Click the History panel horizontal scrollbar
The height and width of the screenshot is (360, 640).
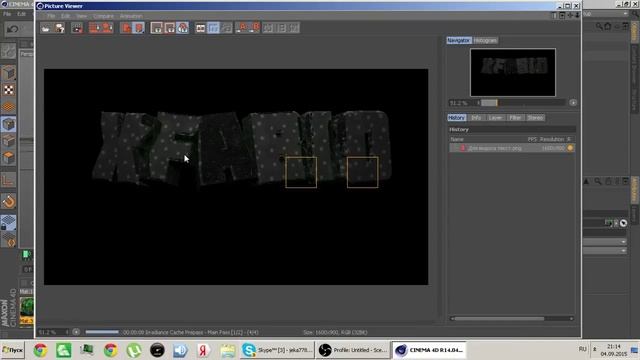click(512, 318)
